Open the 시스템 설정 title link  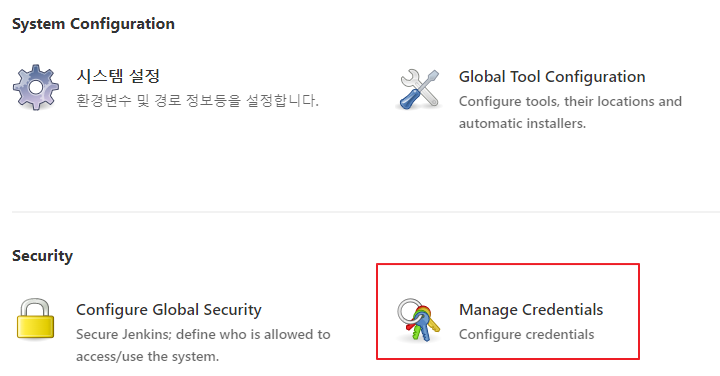point(118,76)
